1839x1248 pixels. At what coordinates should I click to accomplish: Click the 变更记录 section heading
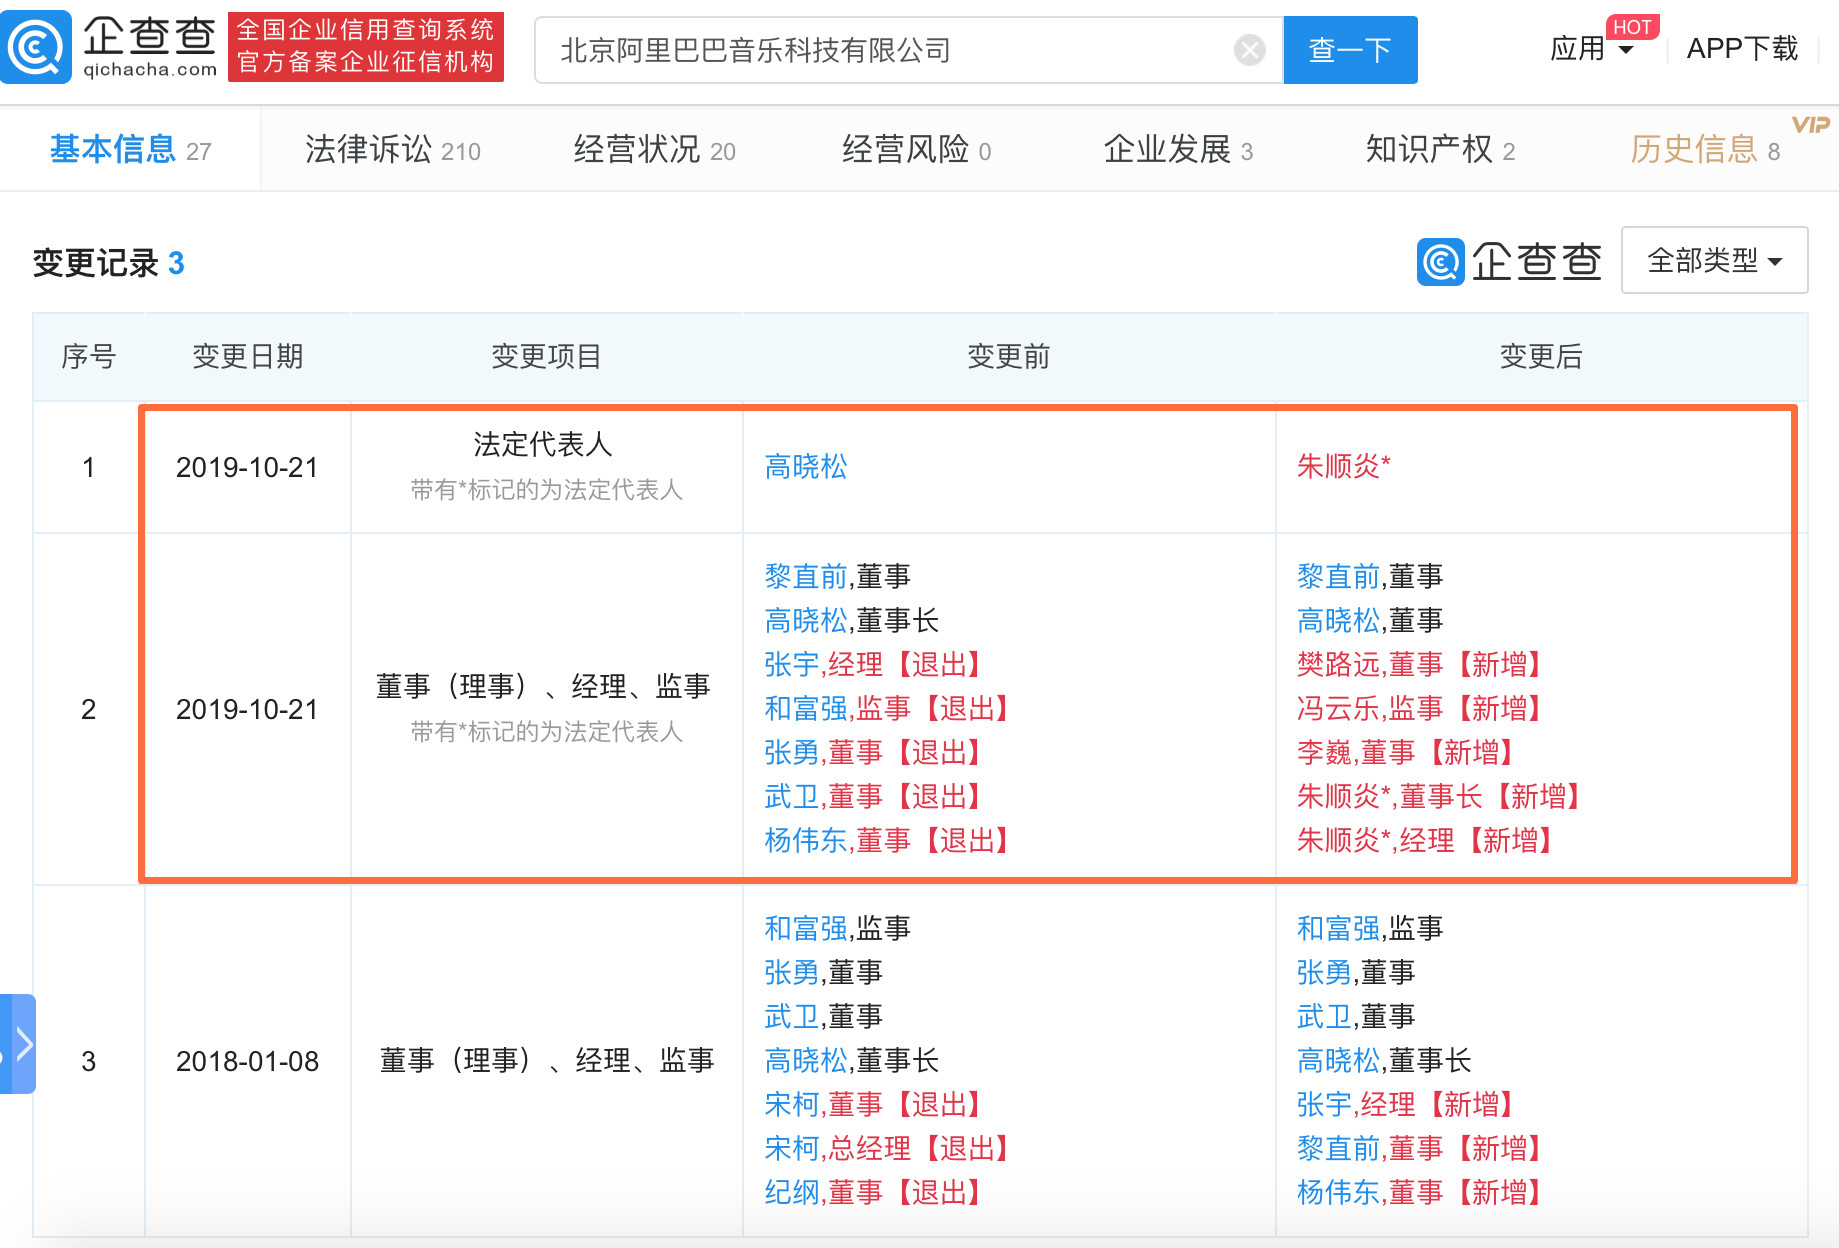tap(108, 263)
